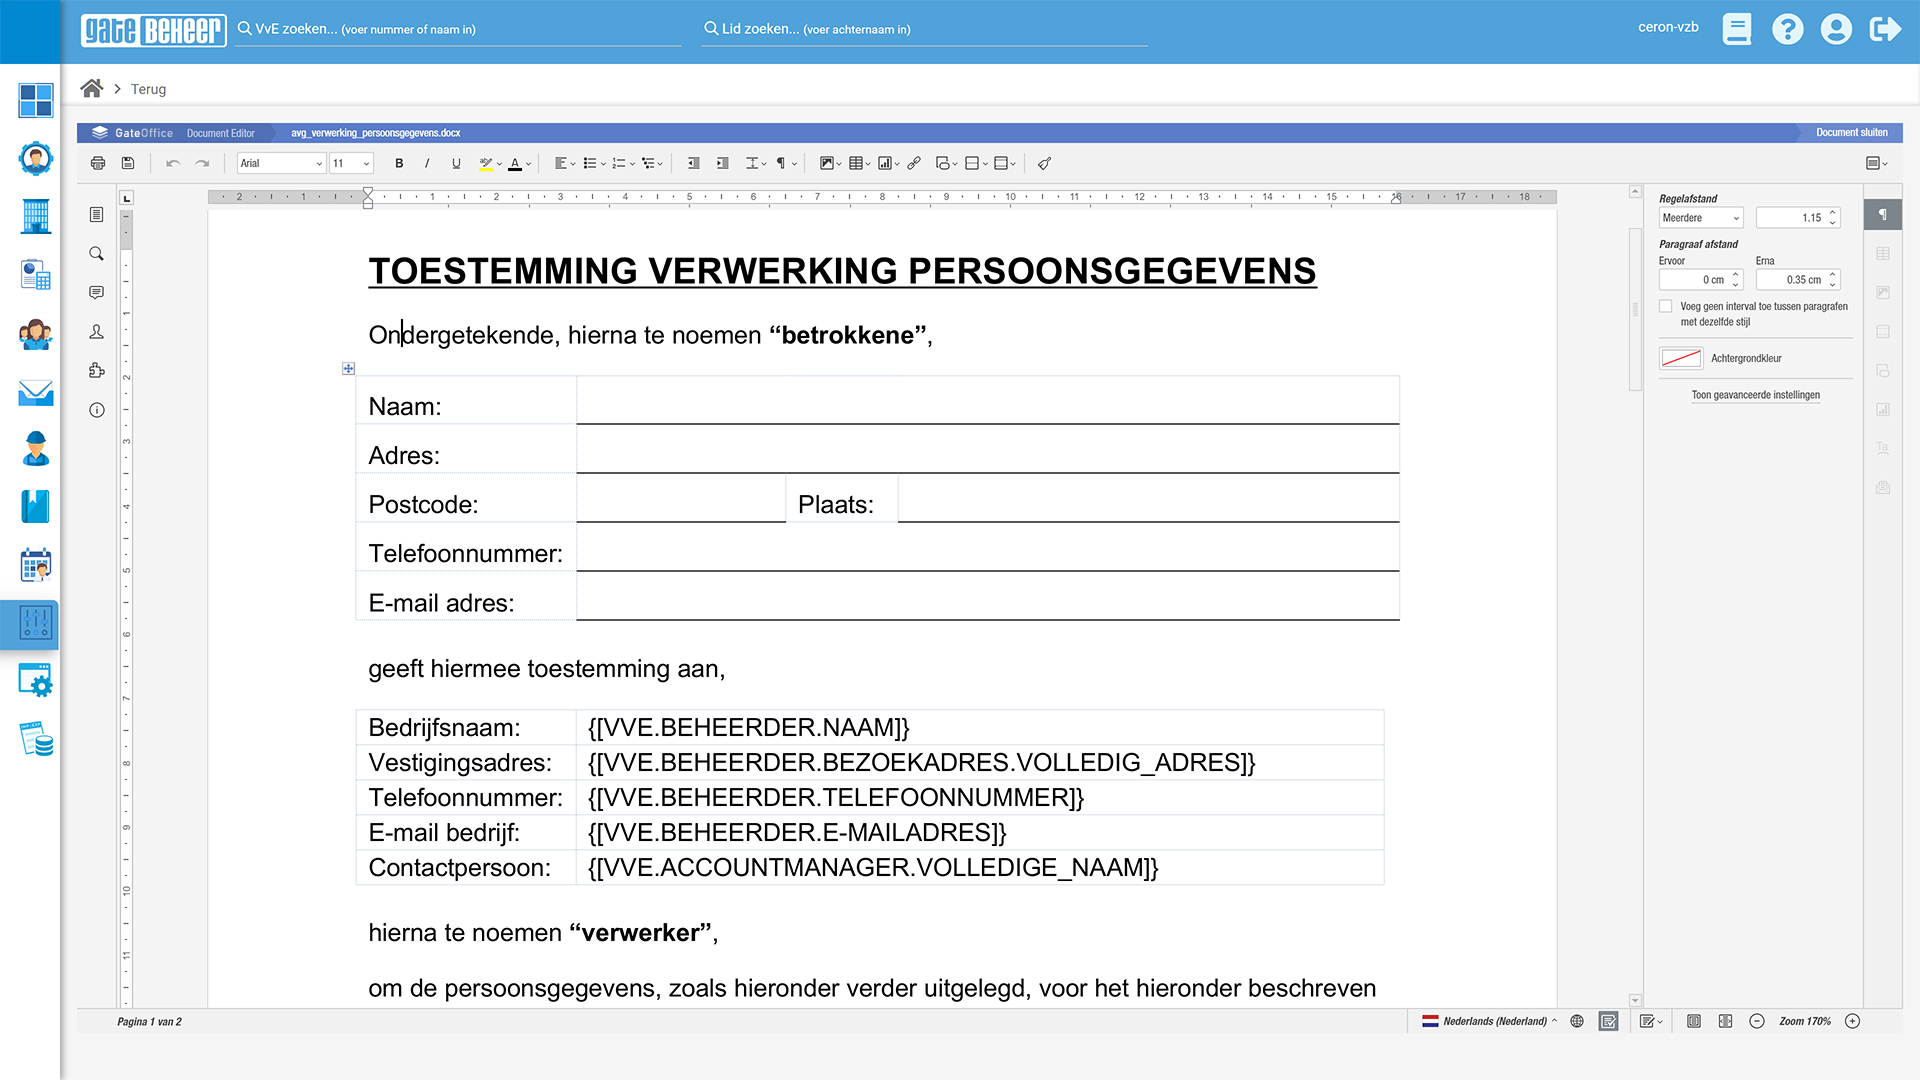Open the dashboard tiles in sidebar
Screen dimensions: 1920x1080
[x=36, y=100]
